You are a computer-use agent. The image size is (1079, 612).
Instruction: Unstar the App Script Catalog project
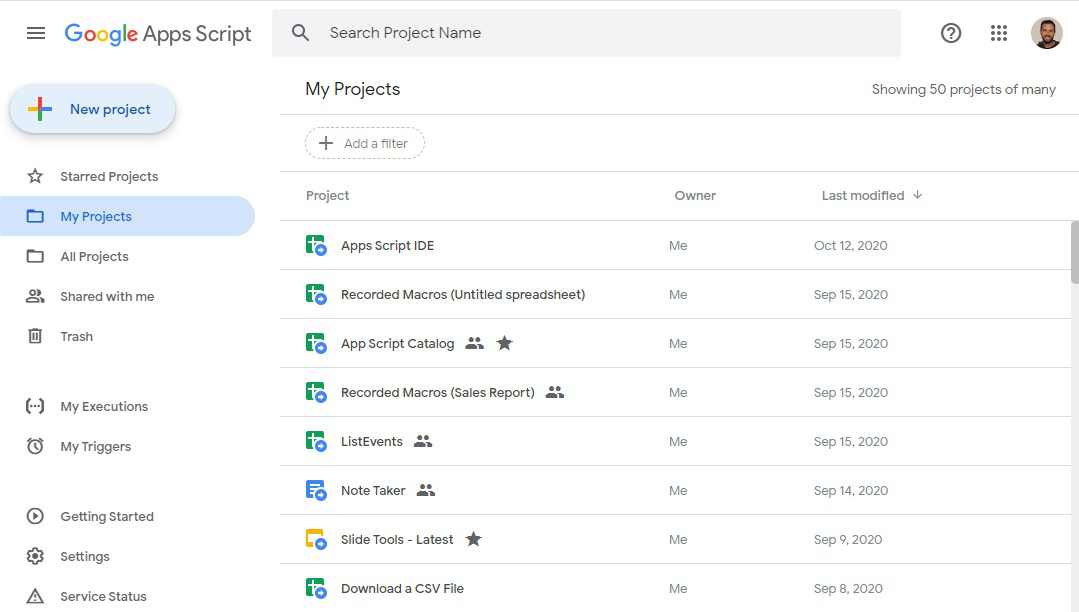(x=504, y=343)
